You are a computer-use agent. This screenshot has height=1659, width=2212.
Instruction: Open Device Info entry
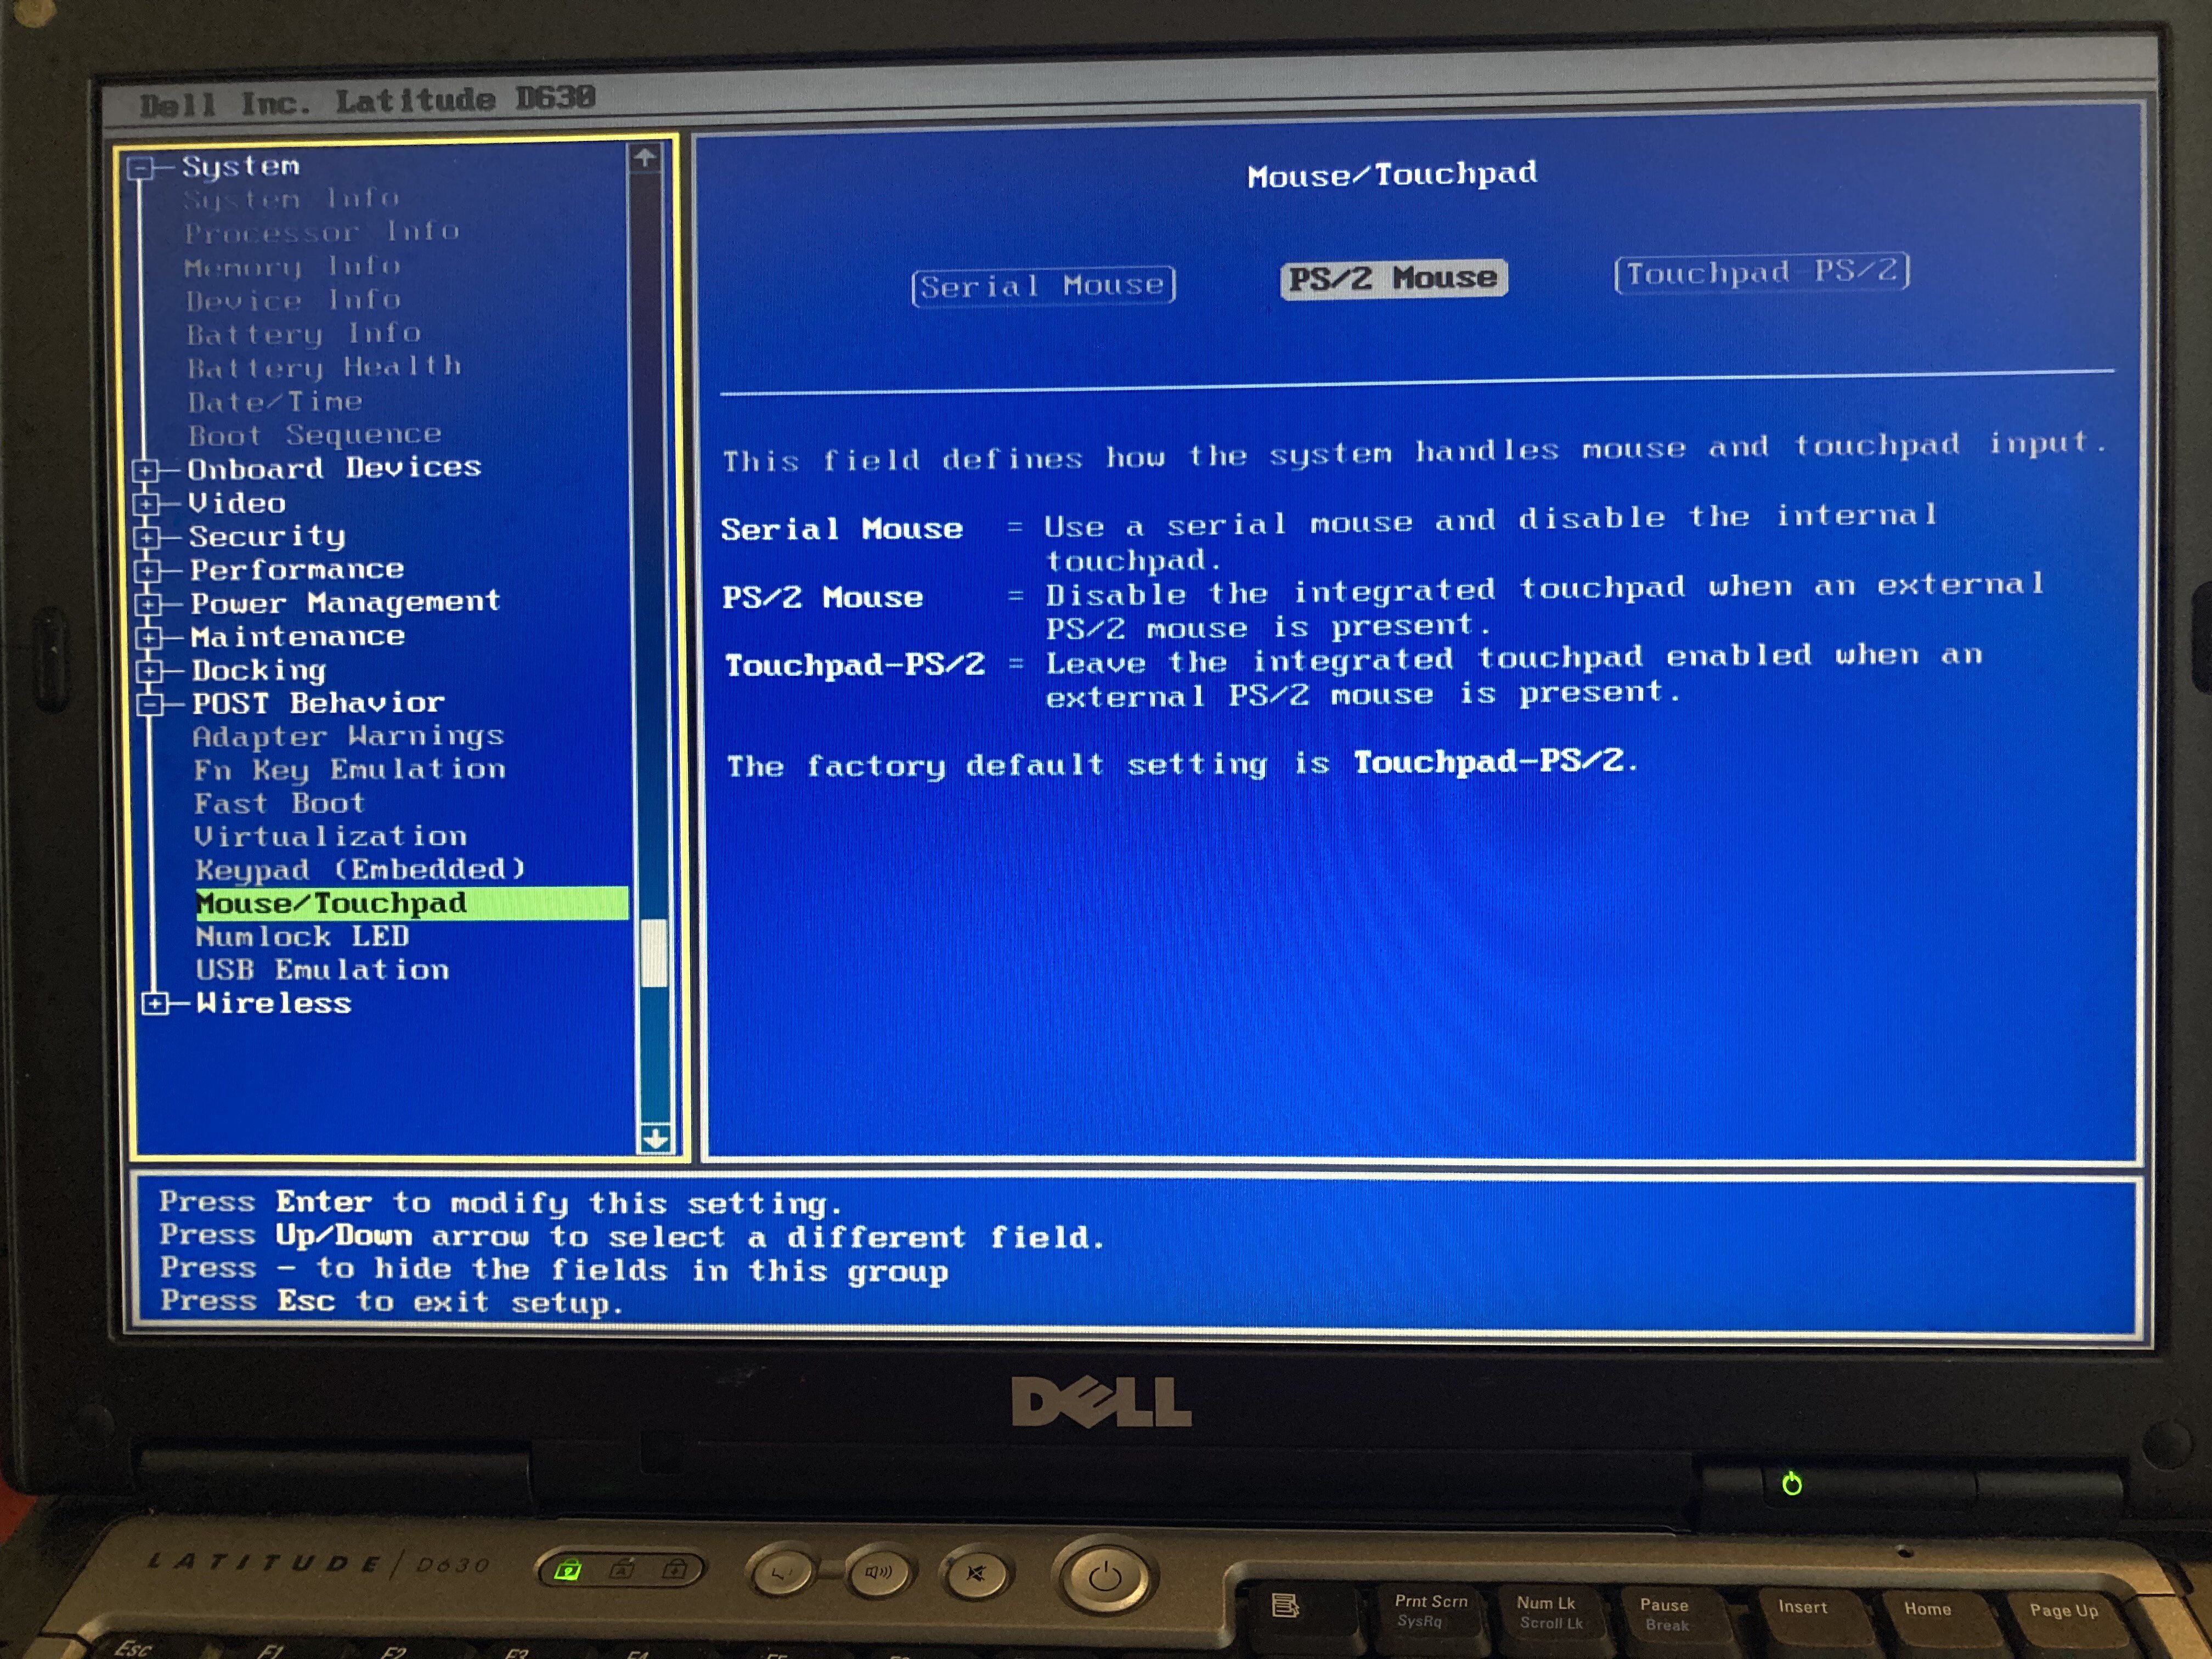point(293,300)
